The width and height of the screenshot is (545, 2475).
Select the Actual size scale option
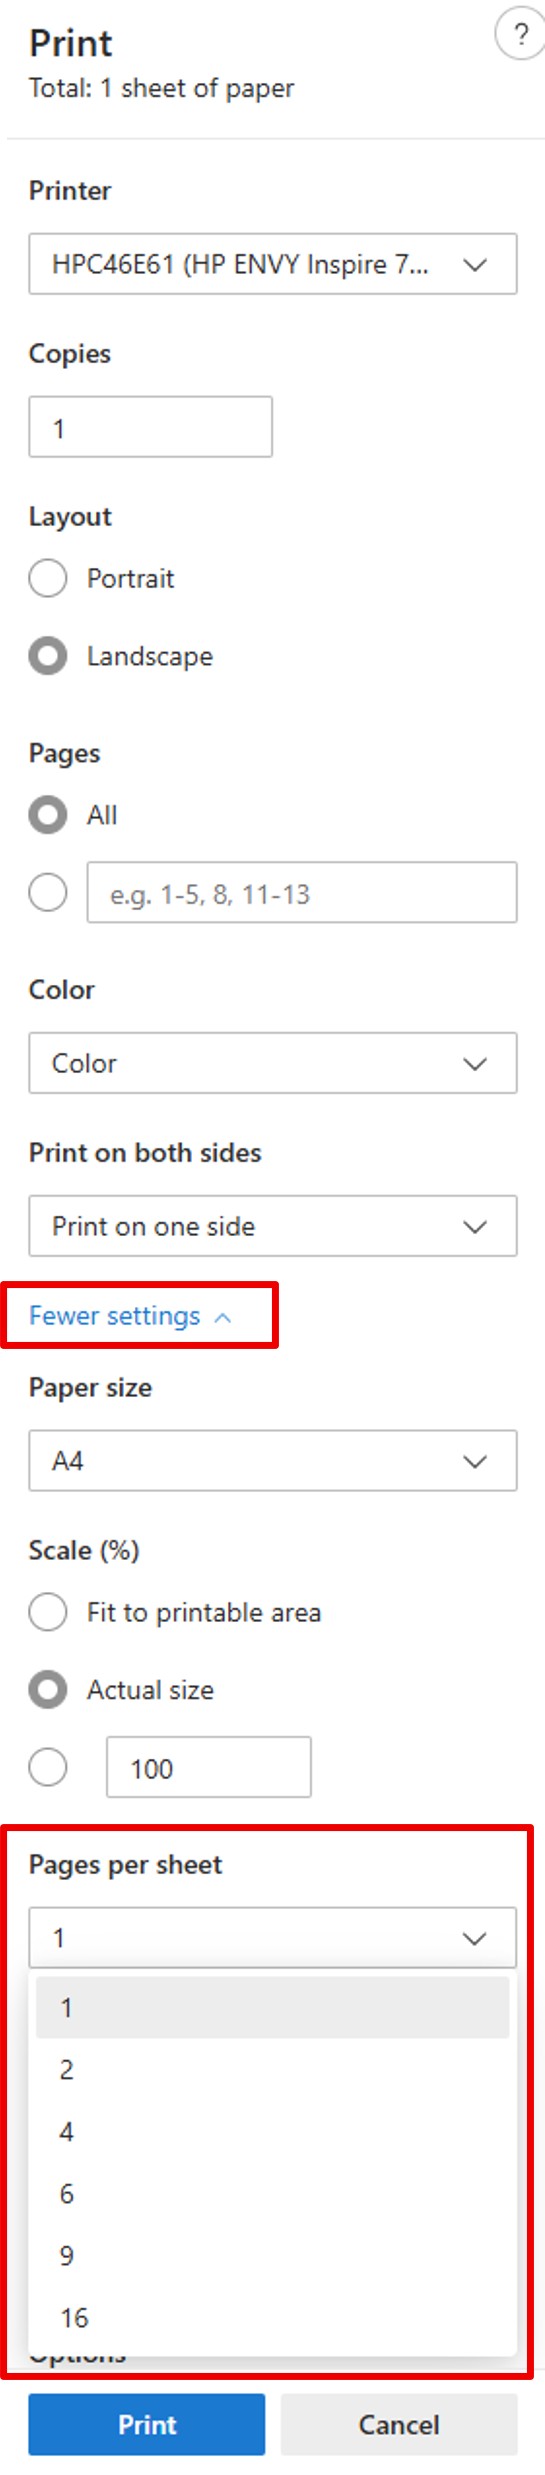(48, 1690)
